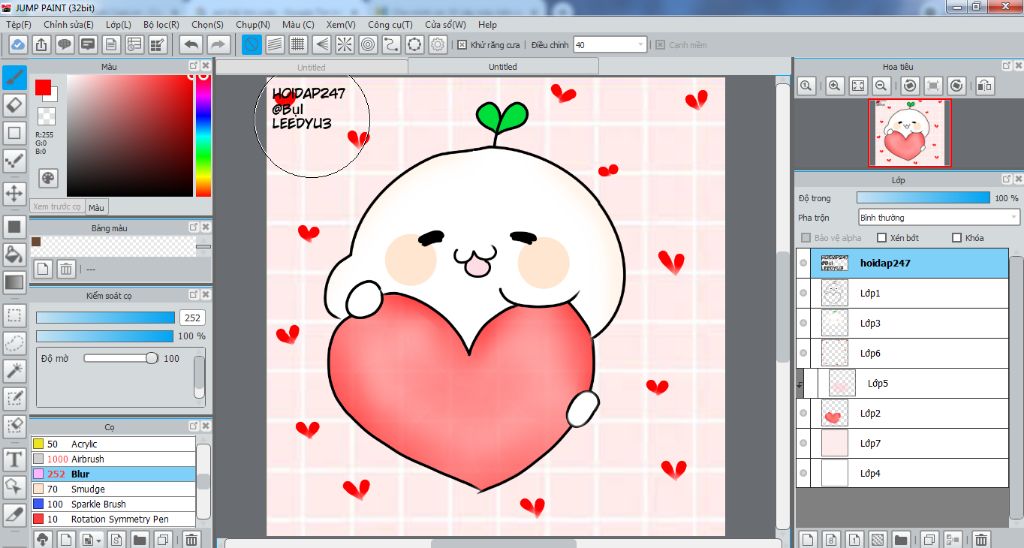Viewport: 1024px width, 548px height.
Task: Toggle Khử răng cưa checkbox
Action: 462,44
